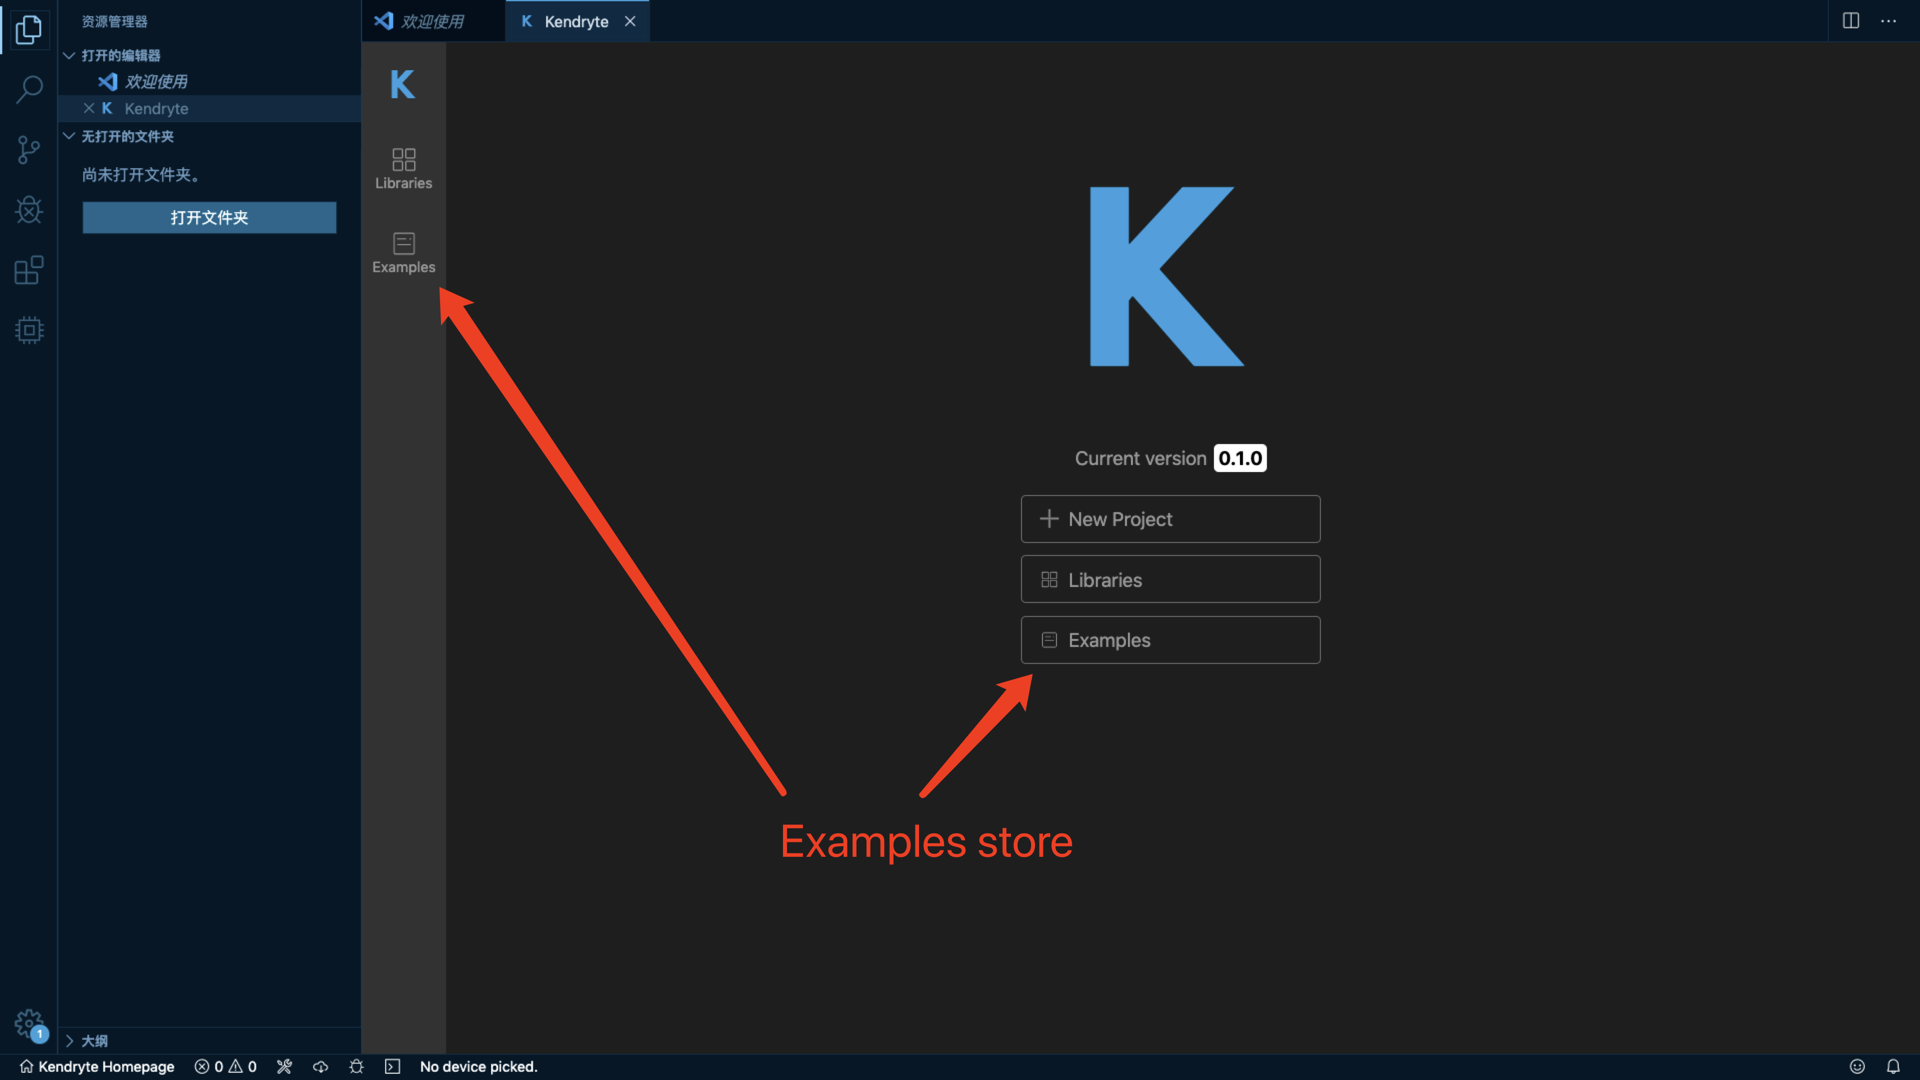Click the Libraries icon in Kendryte sidebar
Screen dimensions: 1920x1080
(x=403, y=168)
